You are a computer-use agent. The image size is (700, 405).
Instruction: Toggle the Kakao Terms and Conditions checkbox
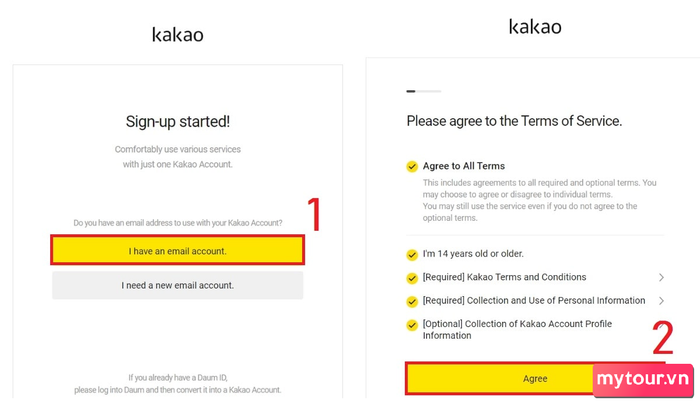click(x=412, y=277)
